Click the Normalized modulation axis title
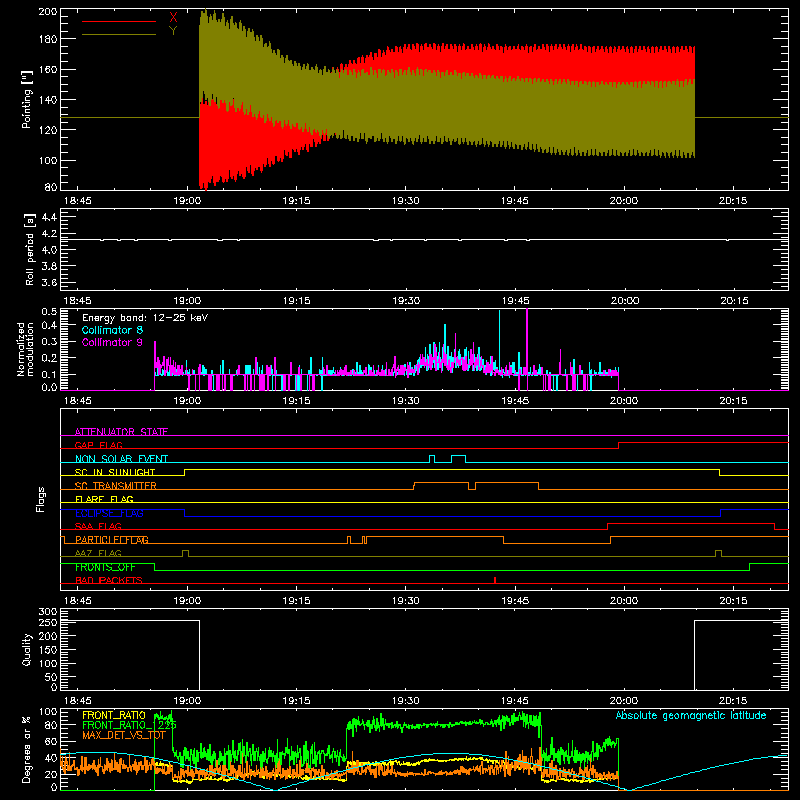 tap(26, 349)
